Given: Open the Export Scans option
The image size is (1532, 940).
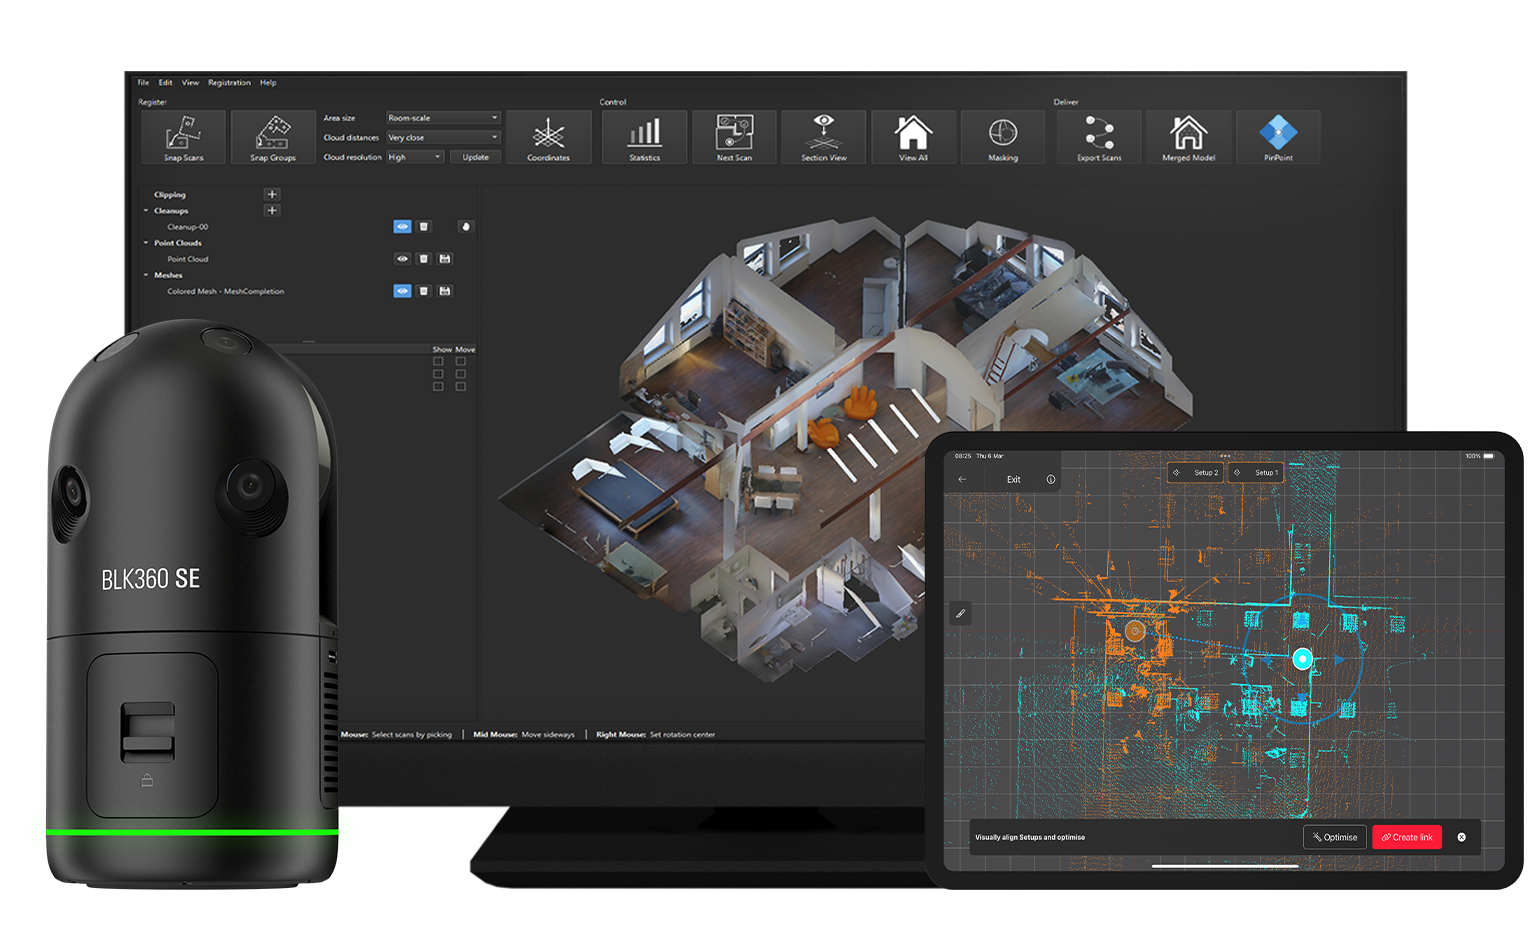Looking at the screenshot, I should coord(1099,136).
